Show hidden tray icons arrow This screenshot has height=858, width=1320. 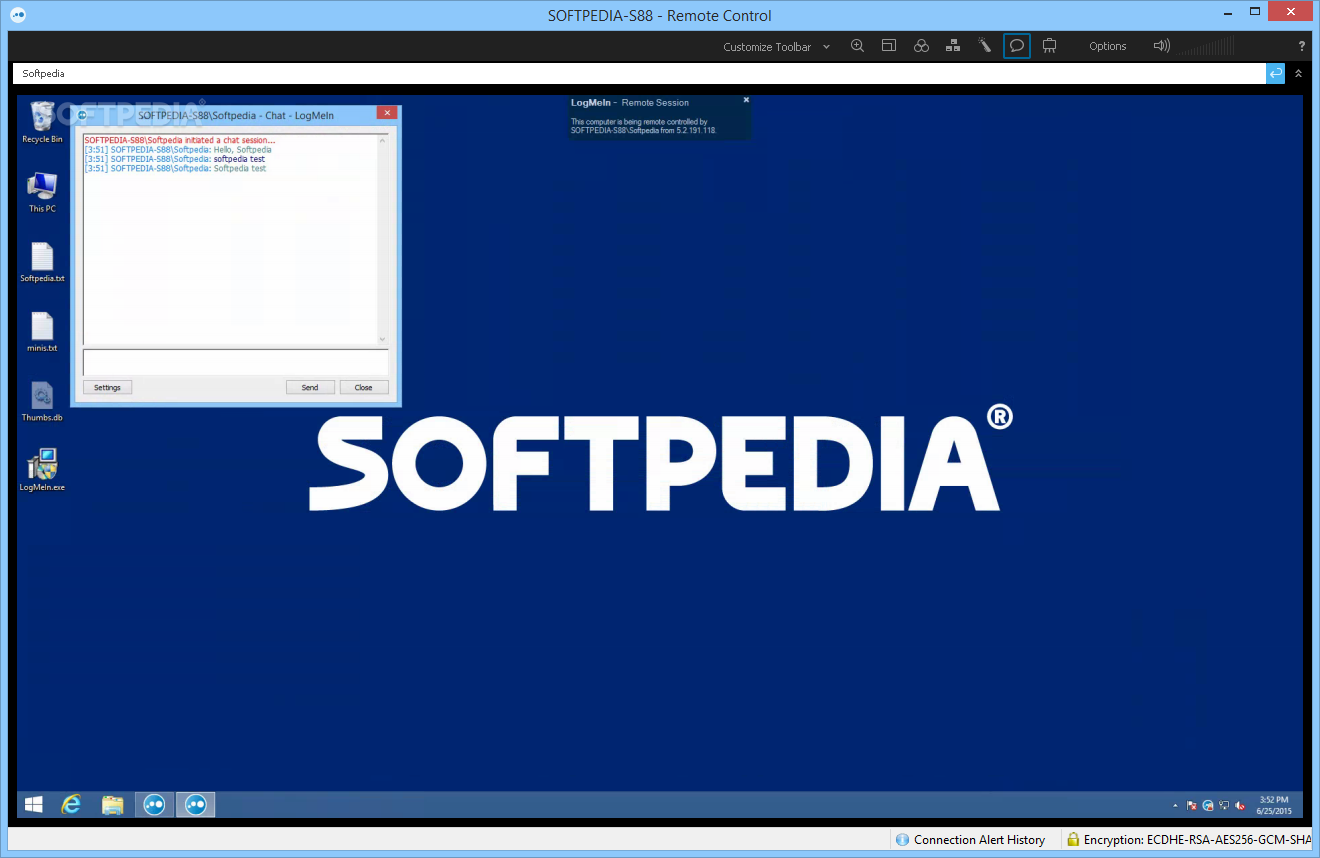click(x=1175, y=805)
